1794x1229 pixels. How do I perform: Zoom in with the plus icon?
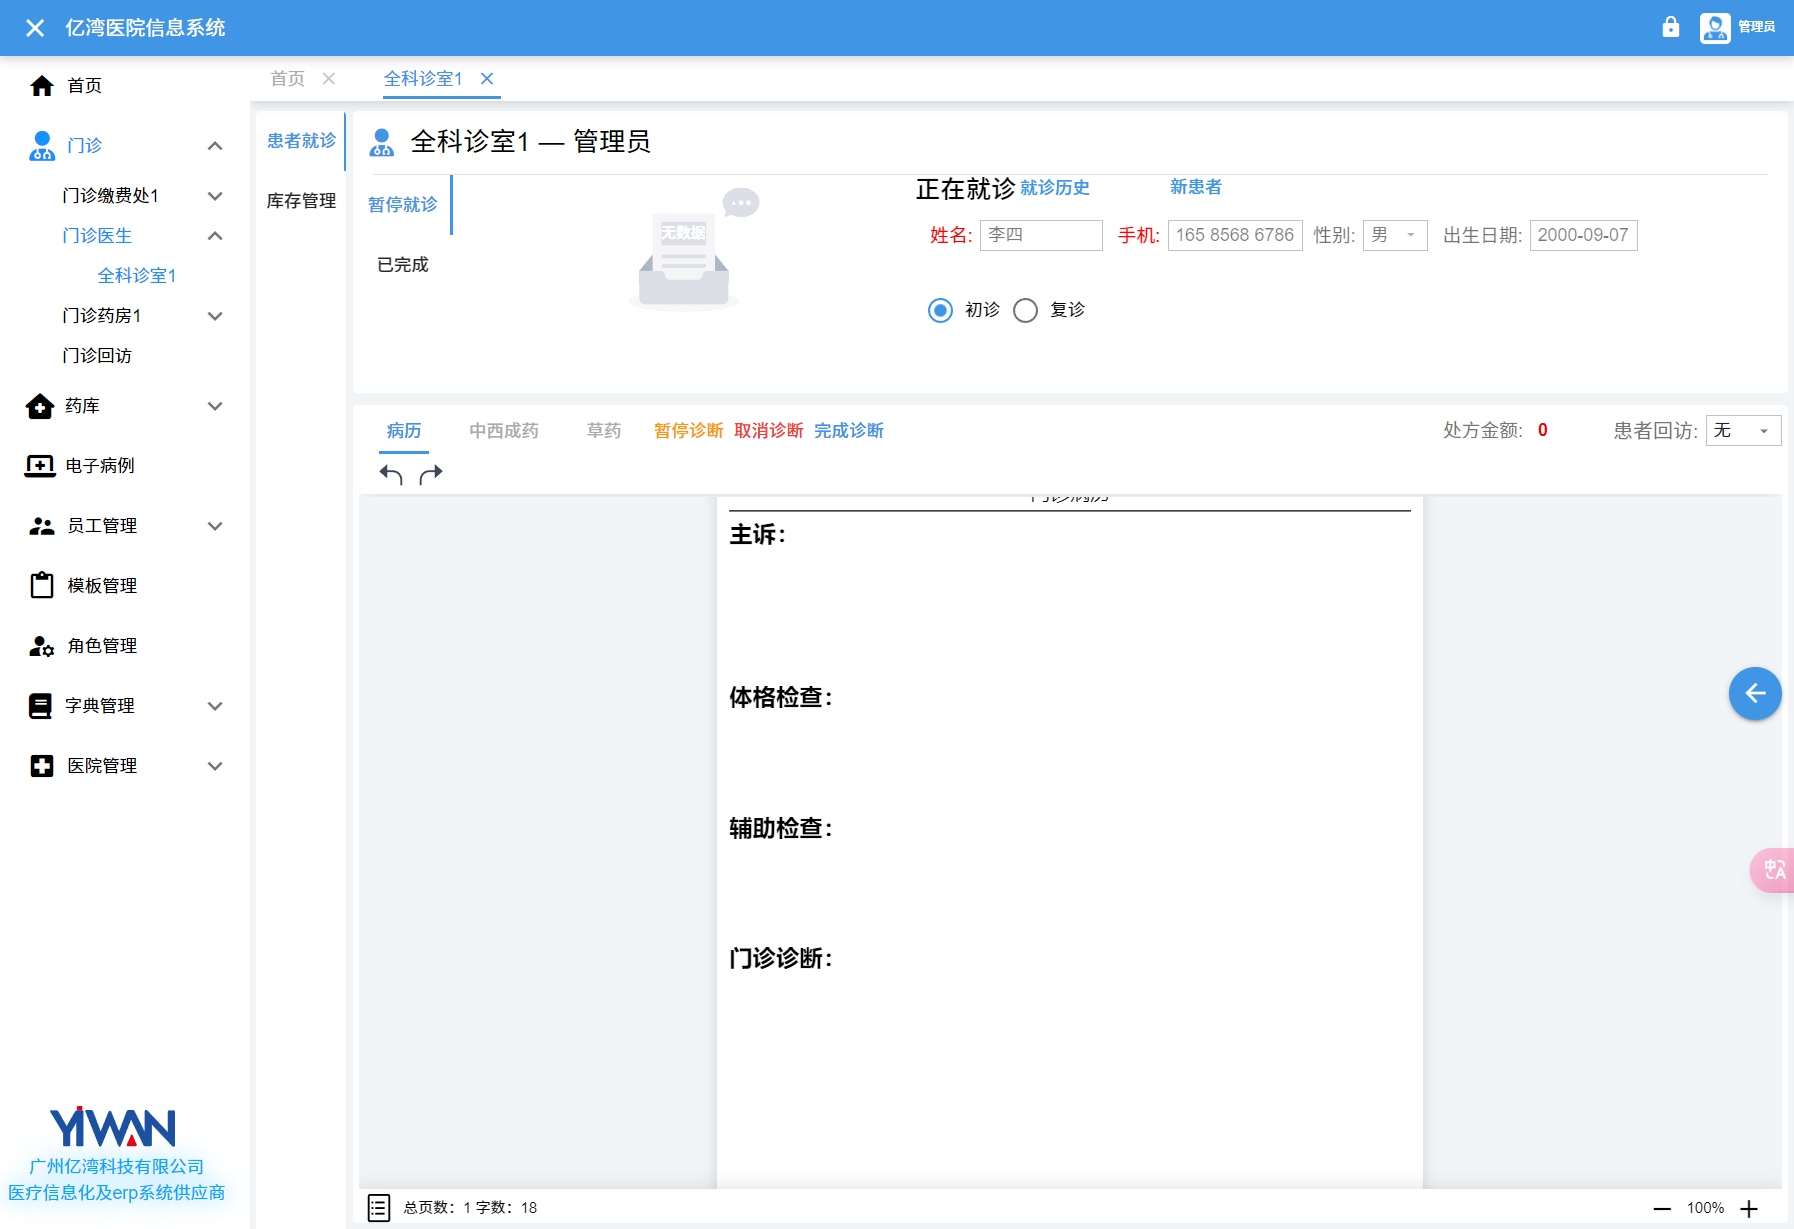point(1749,1208)
